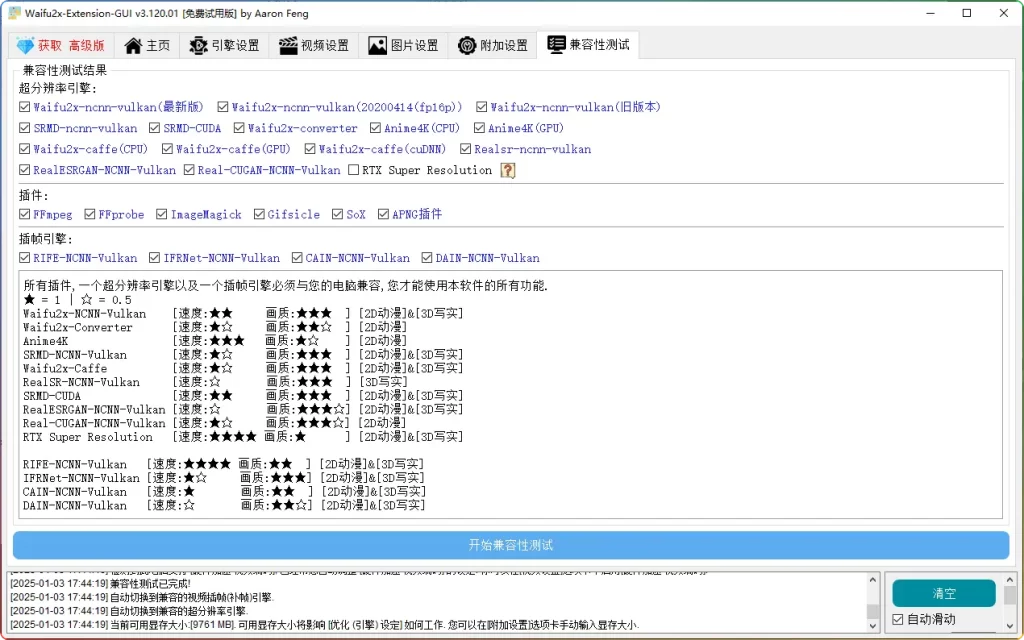Switch to the 主页 tab
Image resolution: width=1024 pixels, height=640 pixels.
point(147,46)
